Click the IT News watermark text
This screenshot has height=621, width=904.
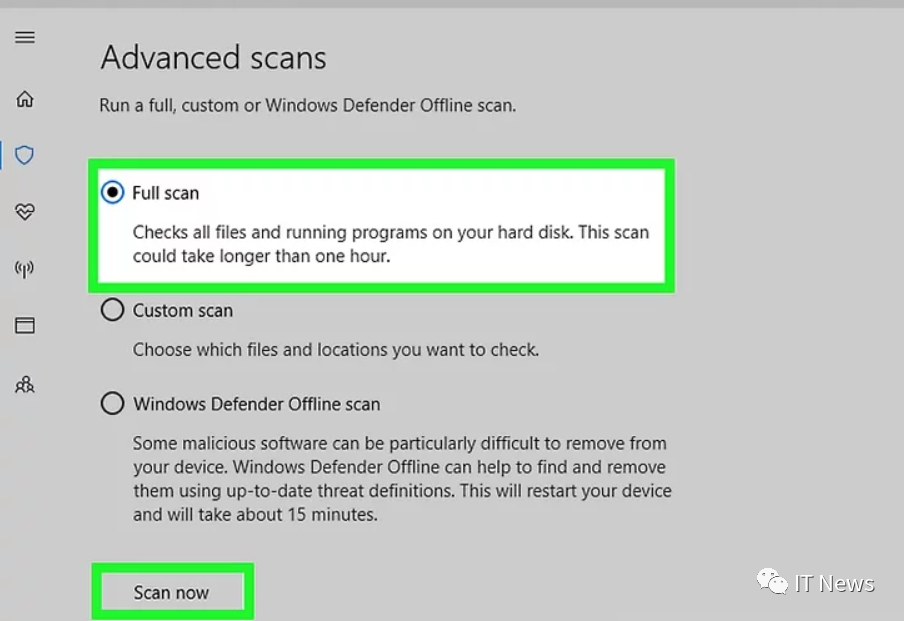[x=835, y=584]
